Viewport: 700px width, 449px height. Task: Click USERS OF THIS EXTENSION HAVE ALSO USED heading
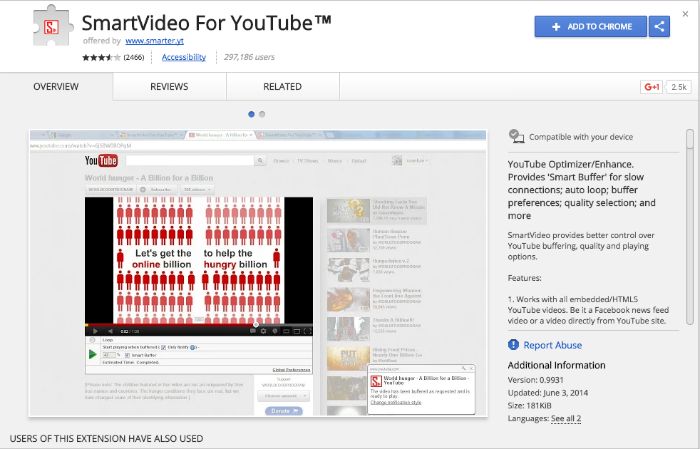coord(106,439)
